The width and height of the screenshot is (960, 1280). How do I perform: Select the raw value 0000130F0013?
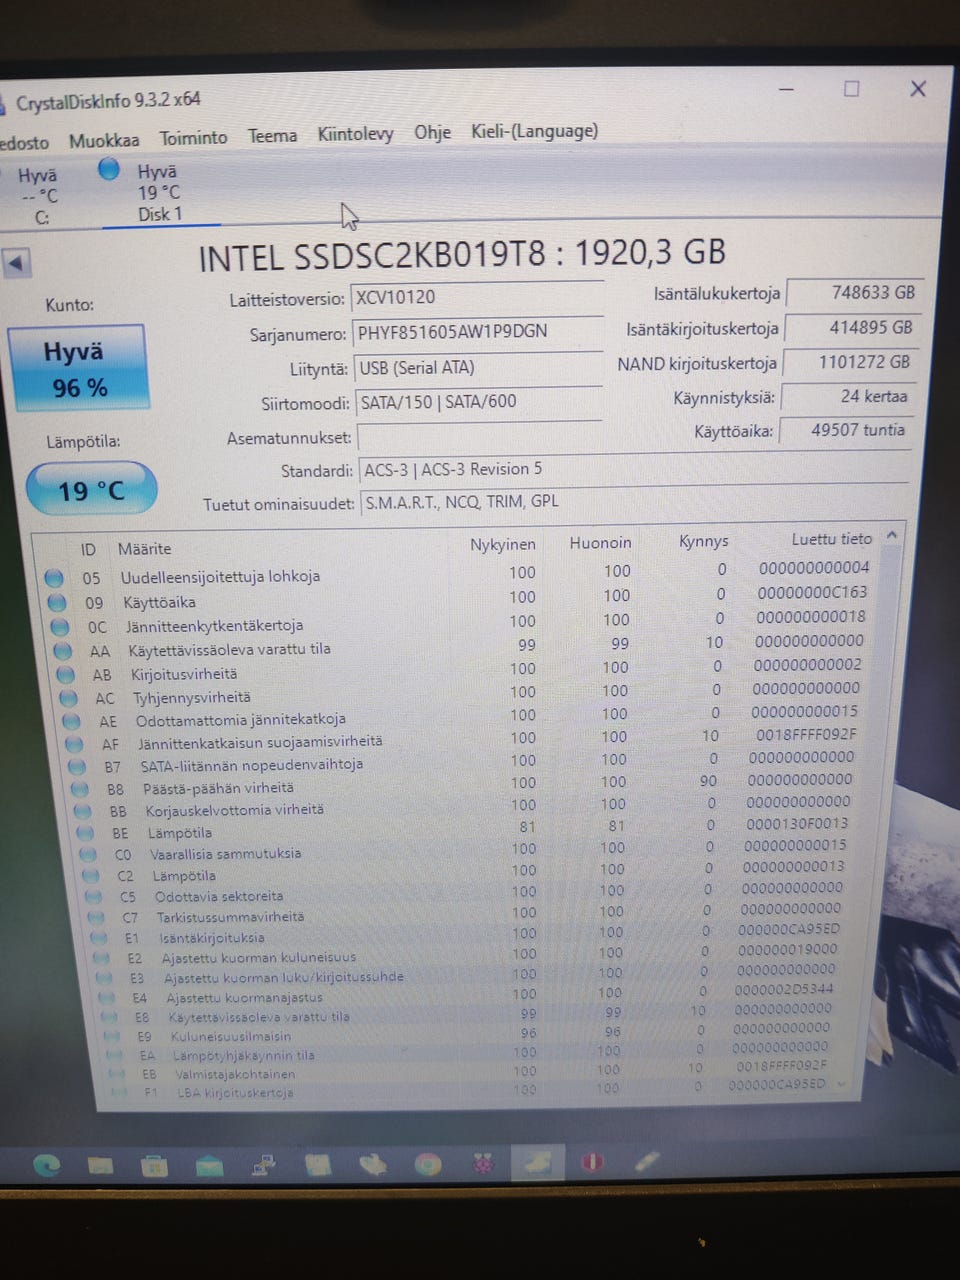[x=797, y=824]
